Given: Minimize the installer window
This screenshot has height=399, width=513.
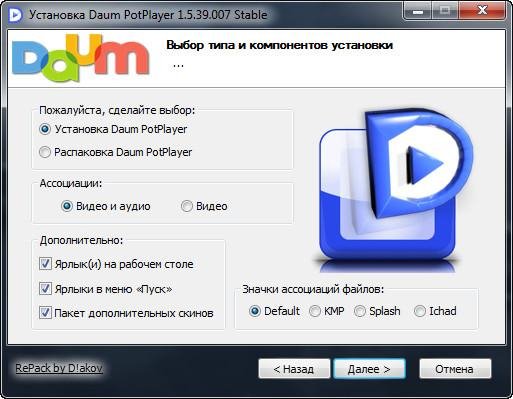Looking at the screenshot, I should point(418,11).
